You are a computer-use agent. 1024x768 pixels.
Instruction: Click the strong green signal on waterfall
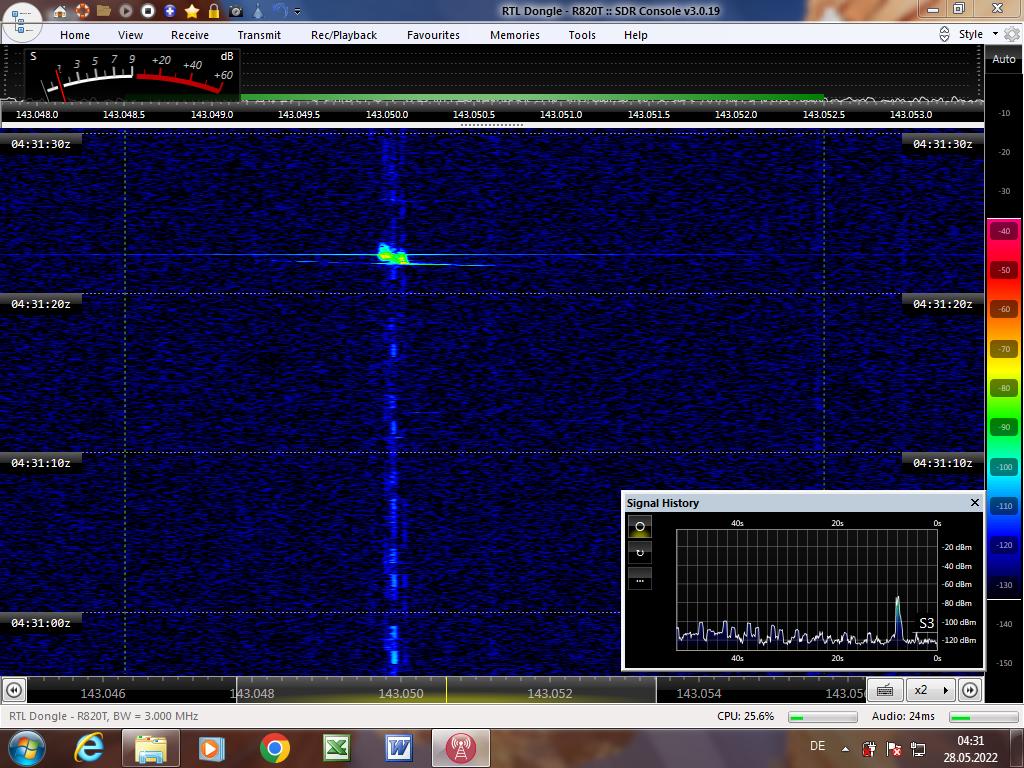click(x=392, y=254)
